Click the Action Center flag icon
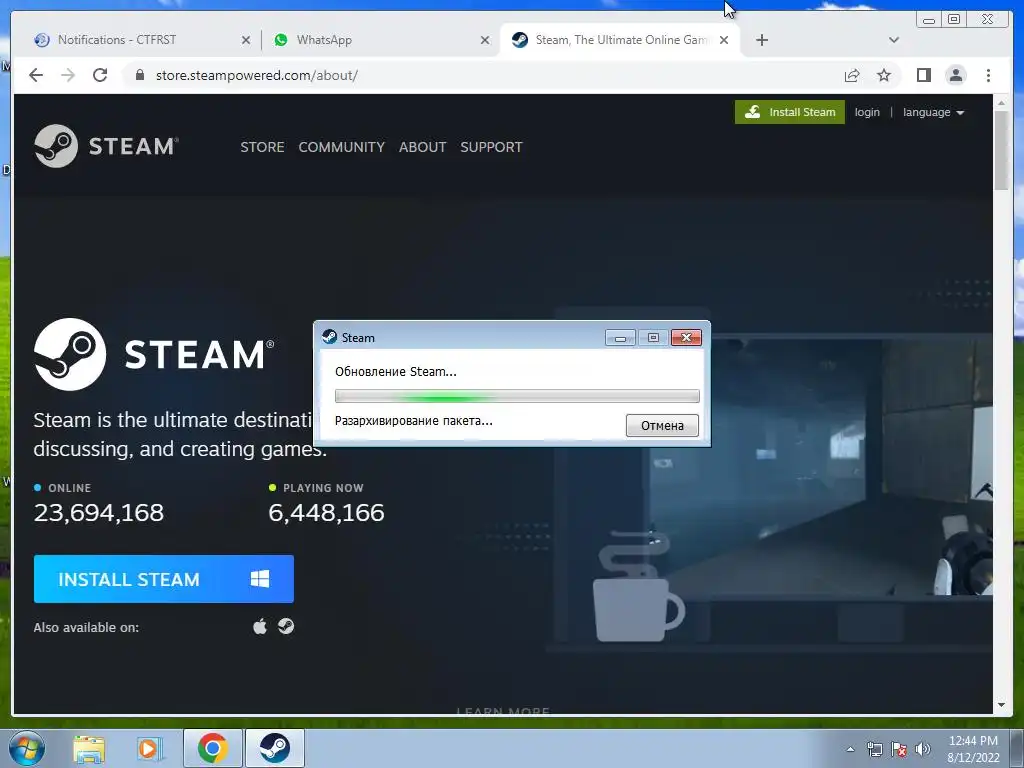Screen dimensions: 1024x768 899,750
